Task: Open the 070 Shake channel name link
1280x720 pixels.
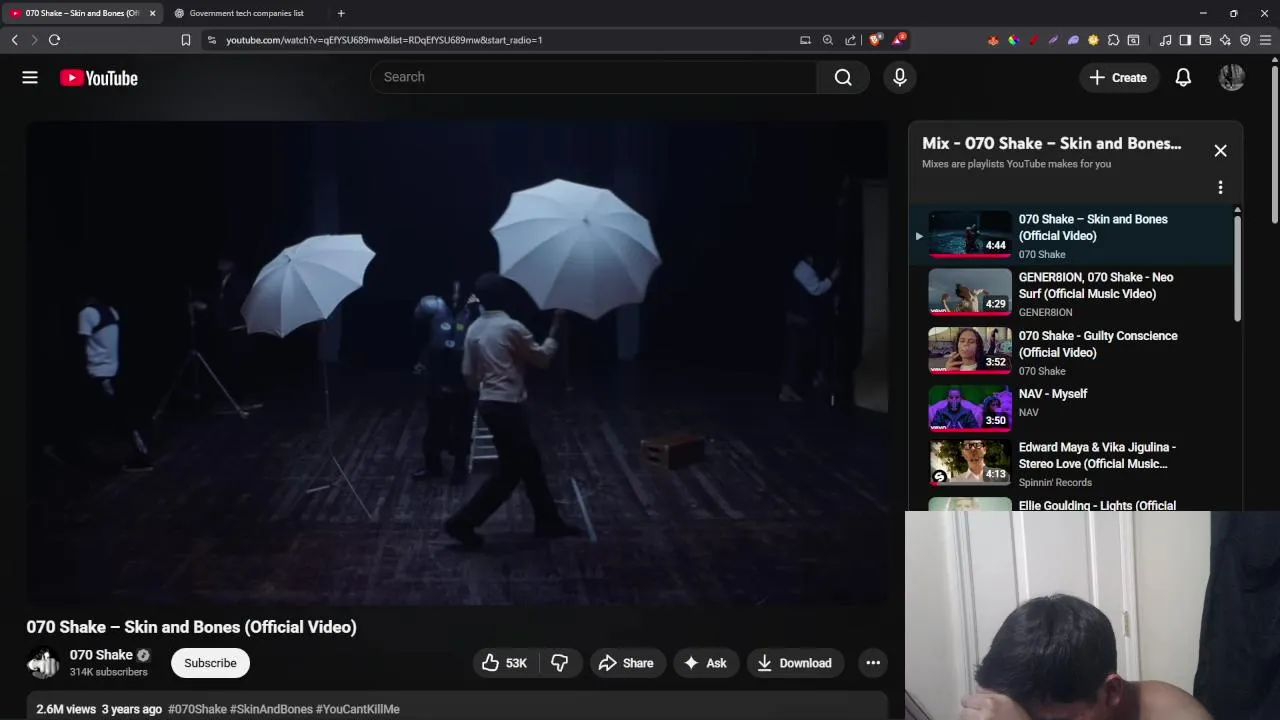Action: click(101, 655)
